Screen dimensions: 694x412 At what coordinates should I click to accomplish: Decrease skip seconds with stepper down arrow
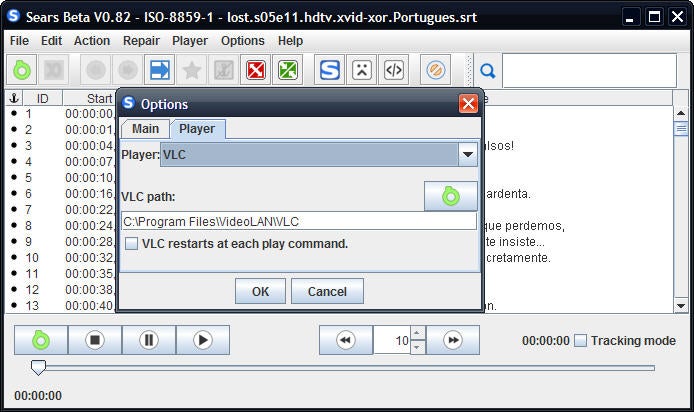pos(416,347)
